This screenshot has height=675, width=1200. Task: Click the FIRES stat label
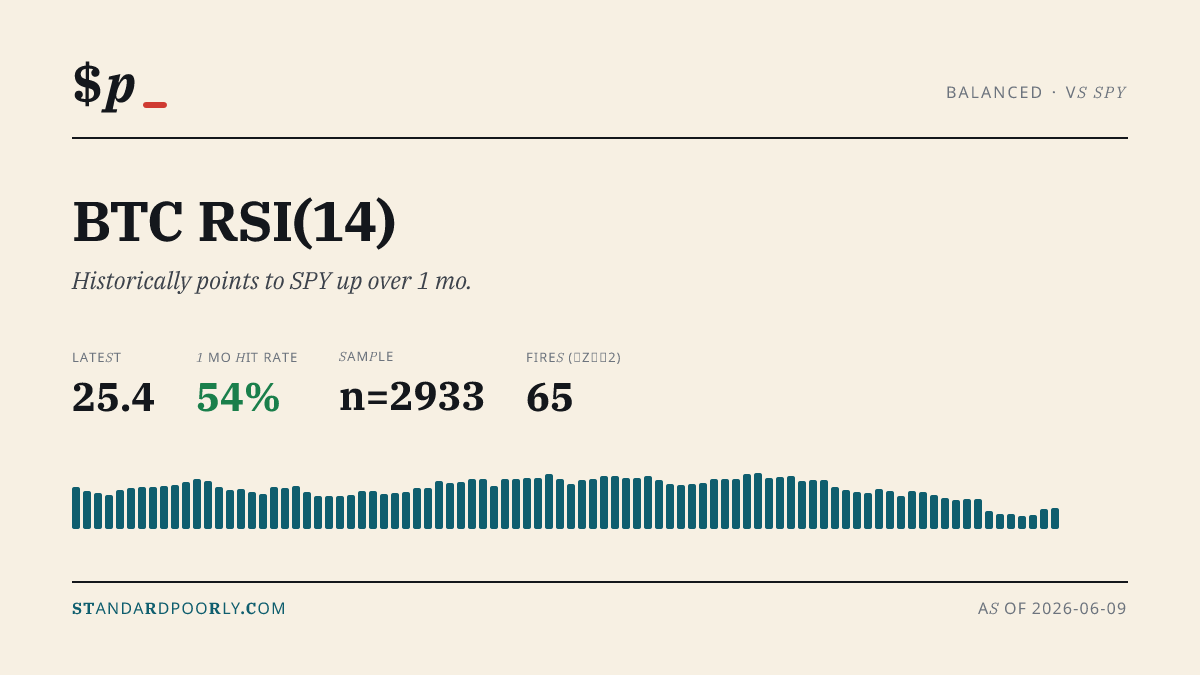pos(573,357)
